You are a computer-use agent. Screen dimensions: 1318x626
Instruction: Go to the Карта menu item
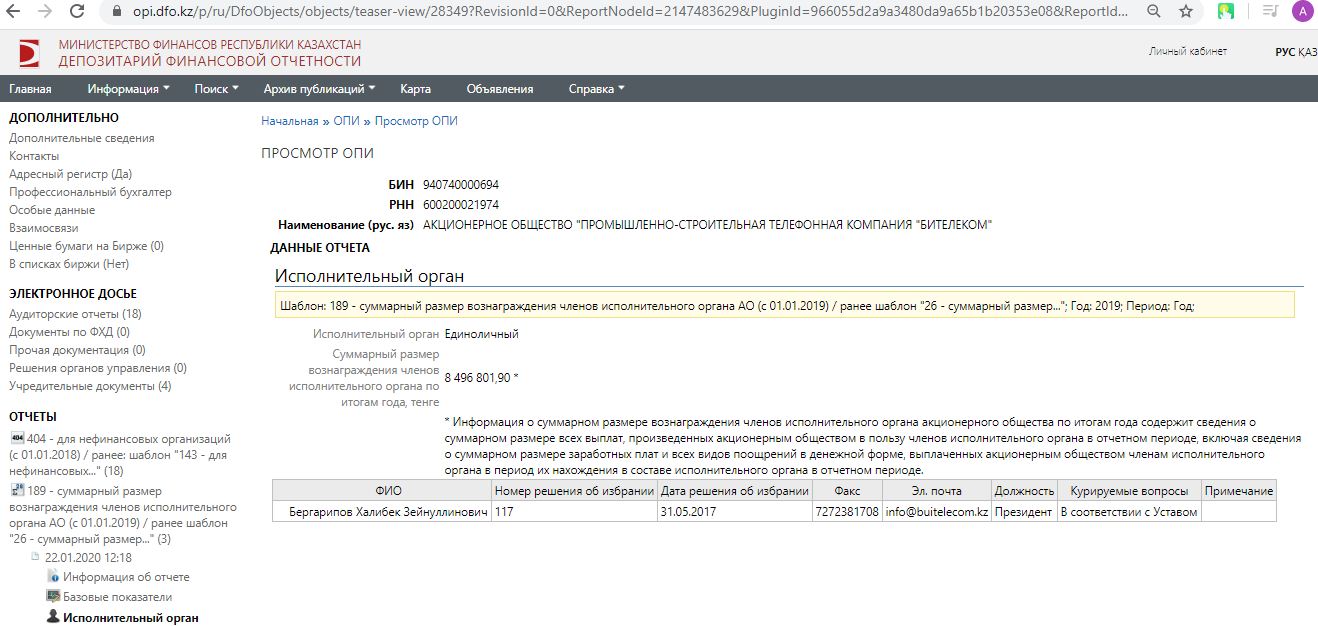point(415,89)
